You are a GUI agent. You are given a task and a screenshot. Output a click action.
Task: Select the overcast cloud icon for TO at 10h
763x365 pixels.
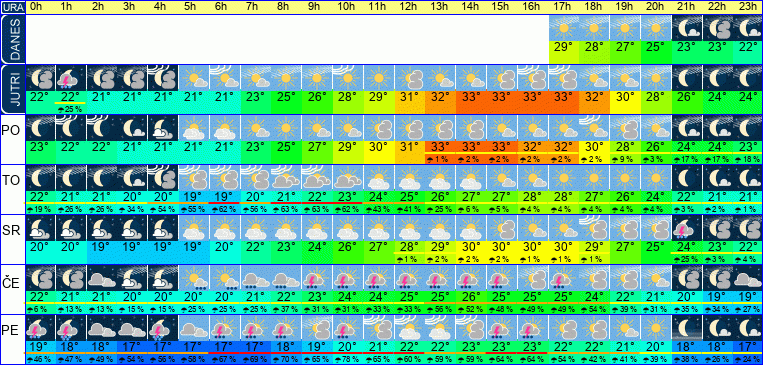tap(348, 178)
